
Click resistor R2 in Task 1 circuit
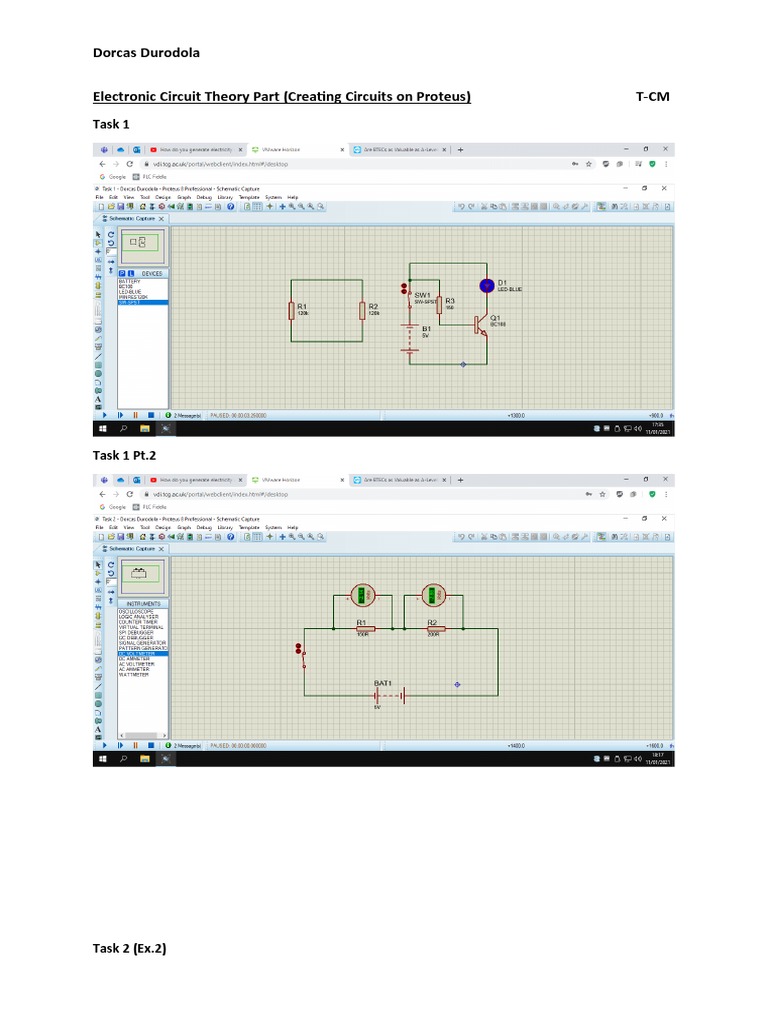(362, 311)
